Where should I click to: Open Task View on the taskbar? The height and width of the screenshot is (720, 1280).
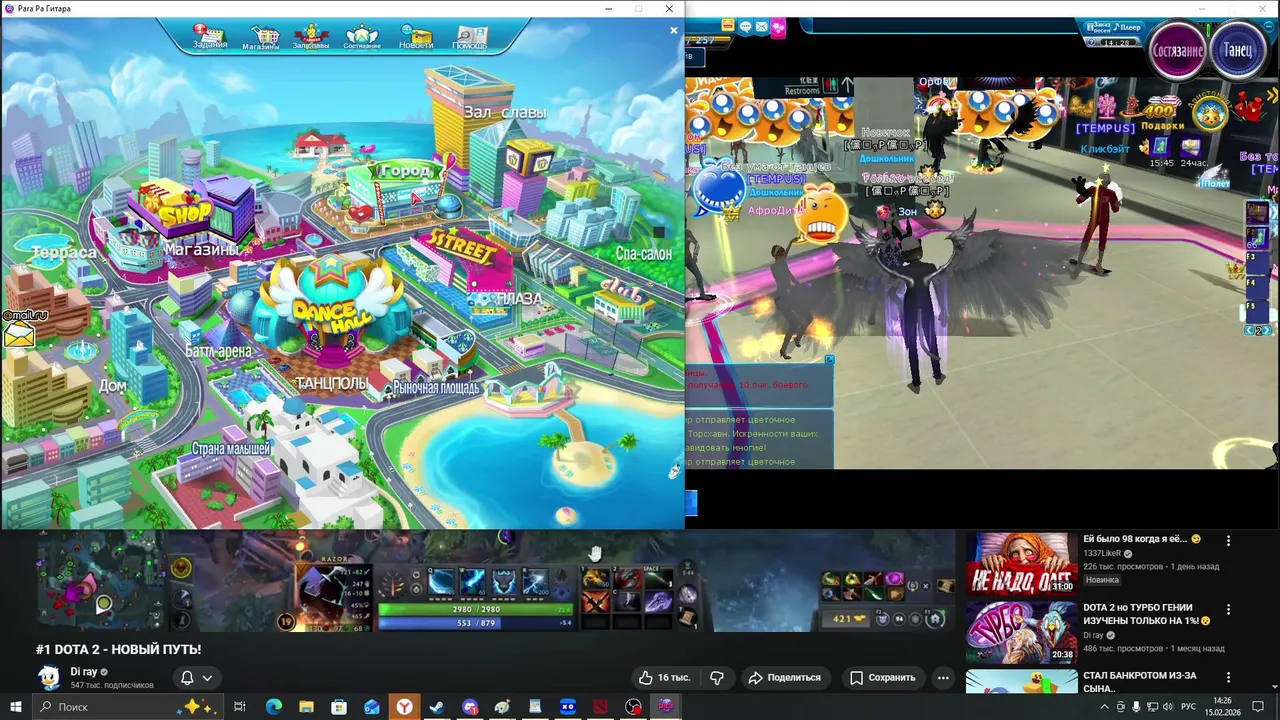[x=239, y=707]
